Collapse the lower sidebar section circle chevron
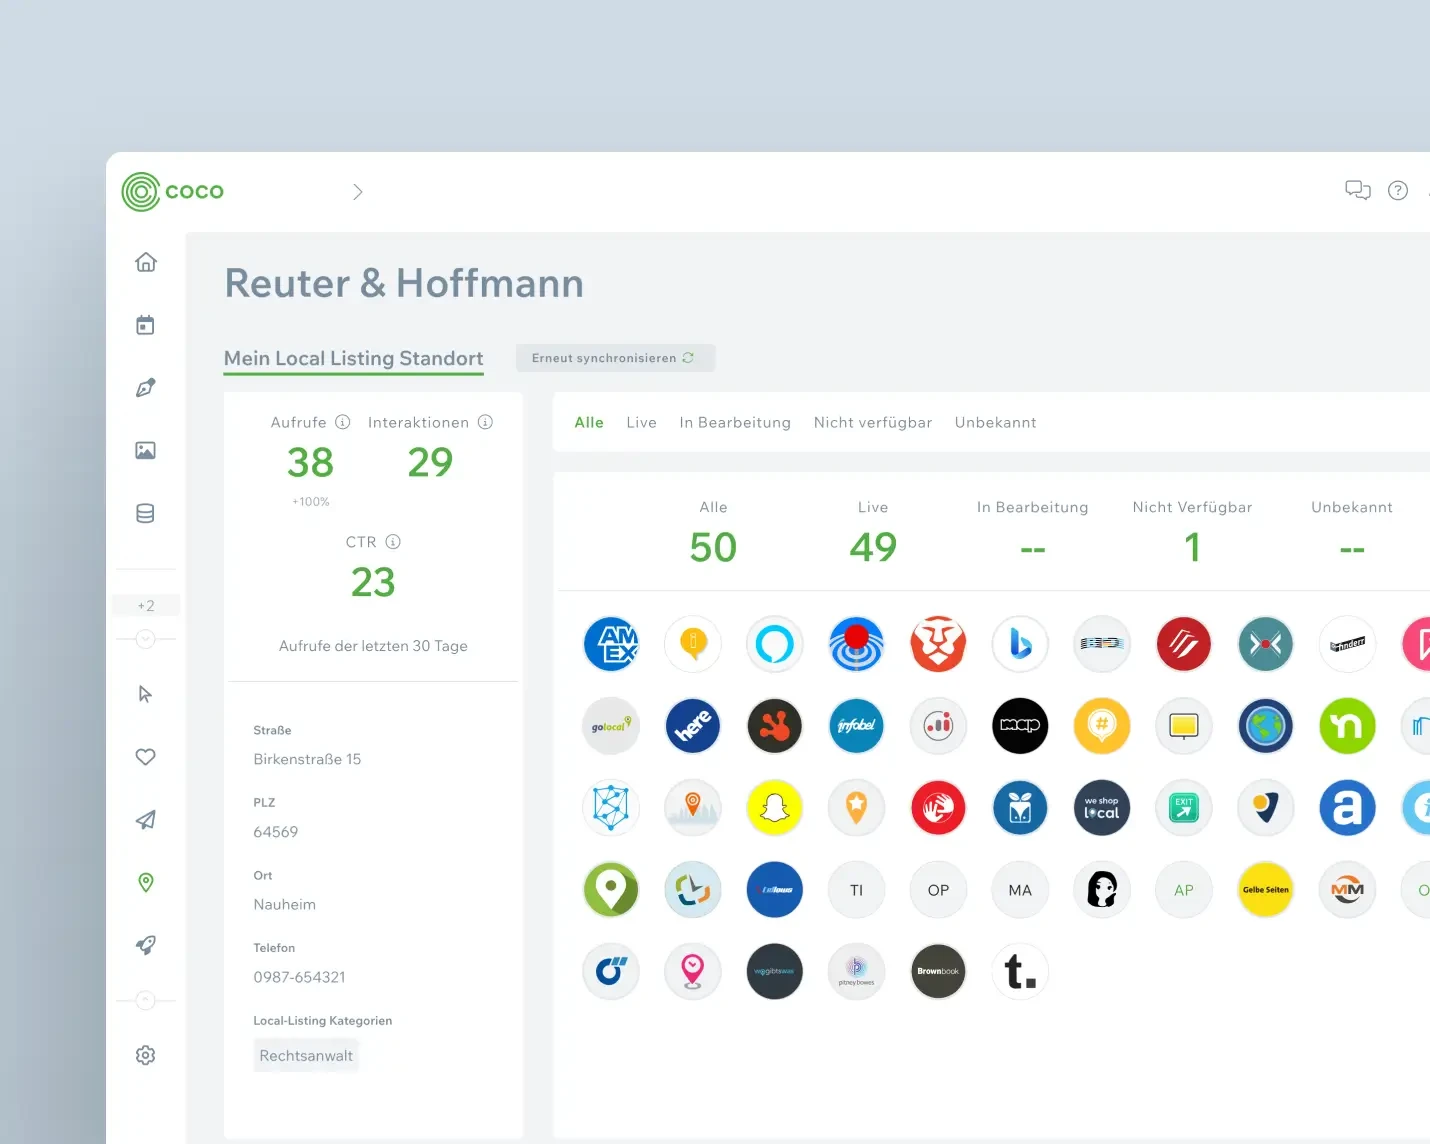The height and width of the screenshot is (1144, 1430). pos(146,1000)
